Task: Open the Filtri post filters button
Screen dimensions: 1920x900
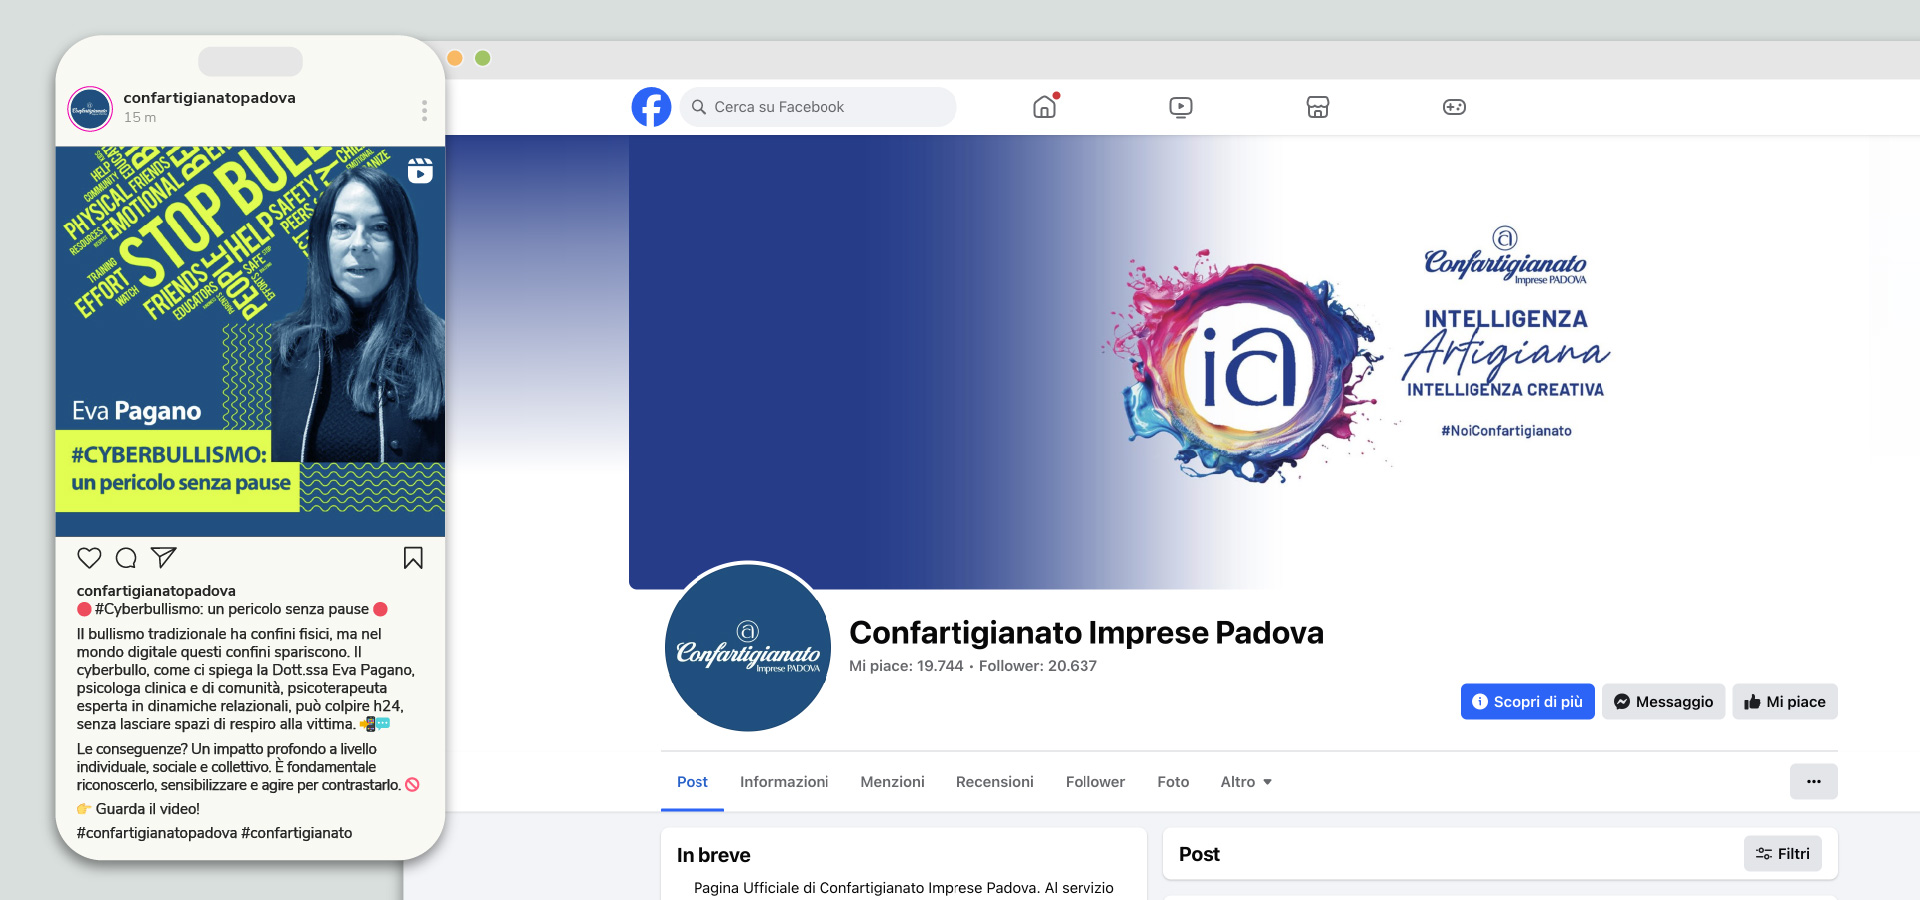Action: tap(1783, 854)
